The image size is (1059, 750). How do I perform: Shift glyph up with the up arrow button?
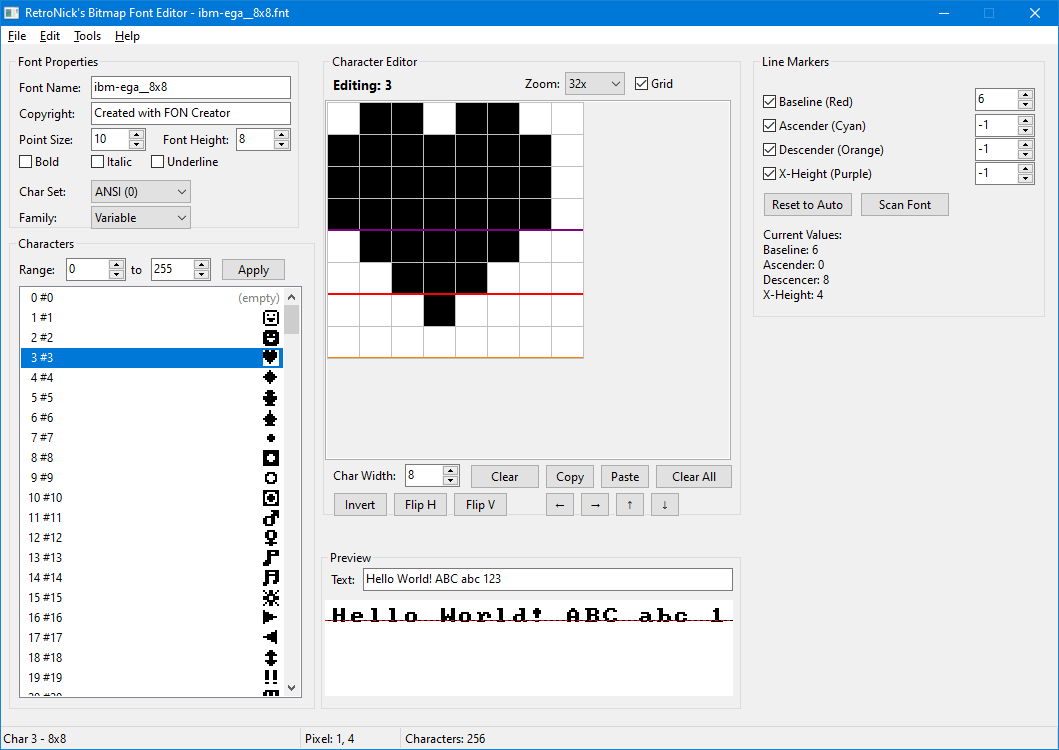pos(630,505)
